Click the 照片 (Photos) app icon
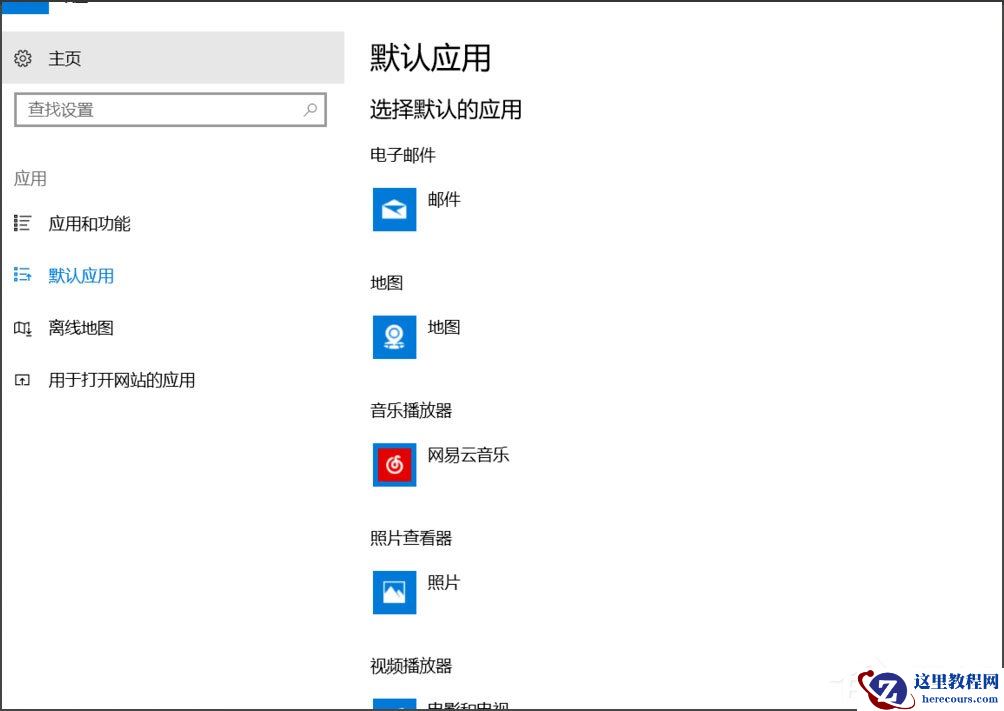 click(394, 592)
